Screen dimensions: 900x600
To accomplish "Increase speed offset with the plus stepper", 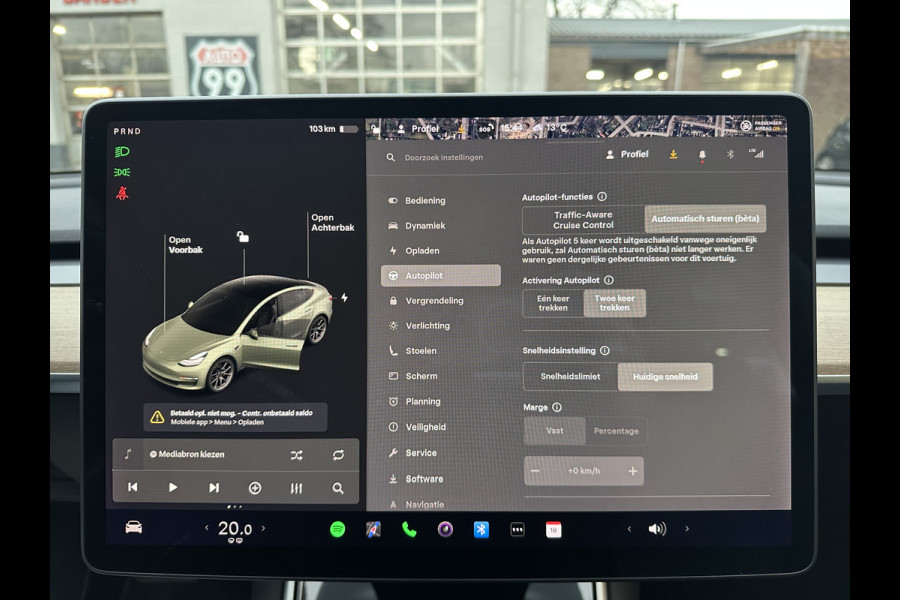I will pos(631,470).
